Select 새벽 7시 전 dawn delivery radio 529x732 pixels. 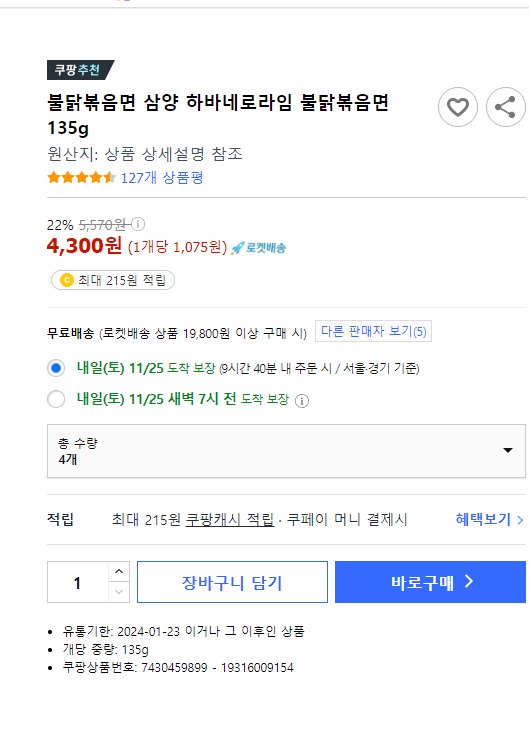click(56, 399)
